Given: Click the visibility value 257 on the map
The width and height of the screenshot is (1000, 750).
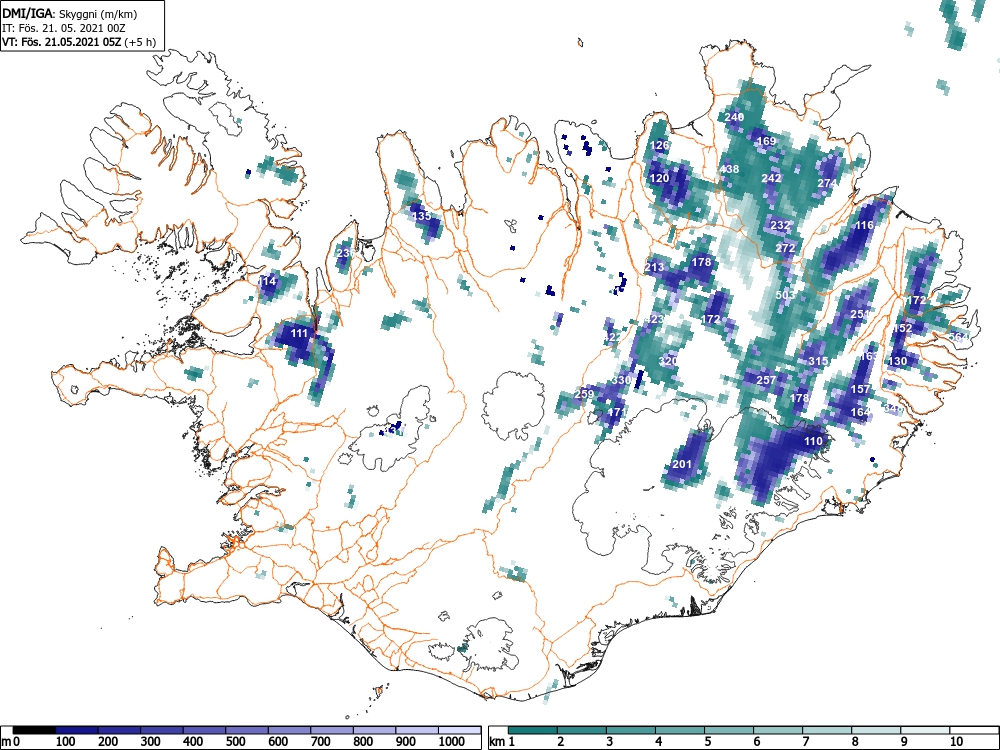Looking at the screenshot, I should [767, 380].
